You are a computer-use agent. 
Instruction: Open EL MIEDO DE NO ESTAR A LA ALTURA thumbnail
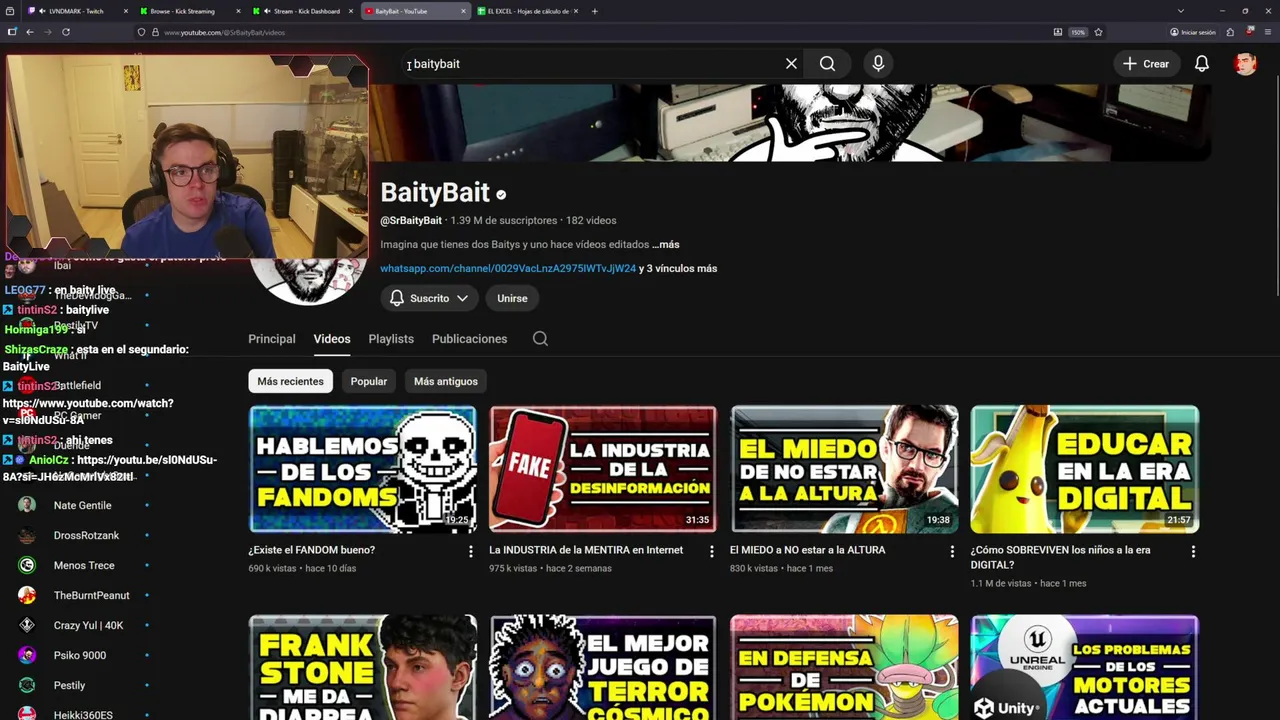tap(844, 469)
